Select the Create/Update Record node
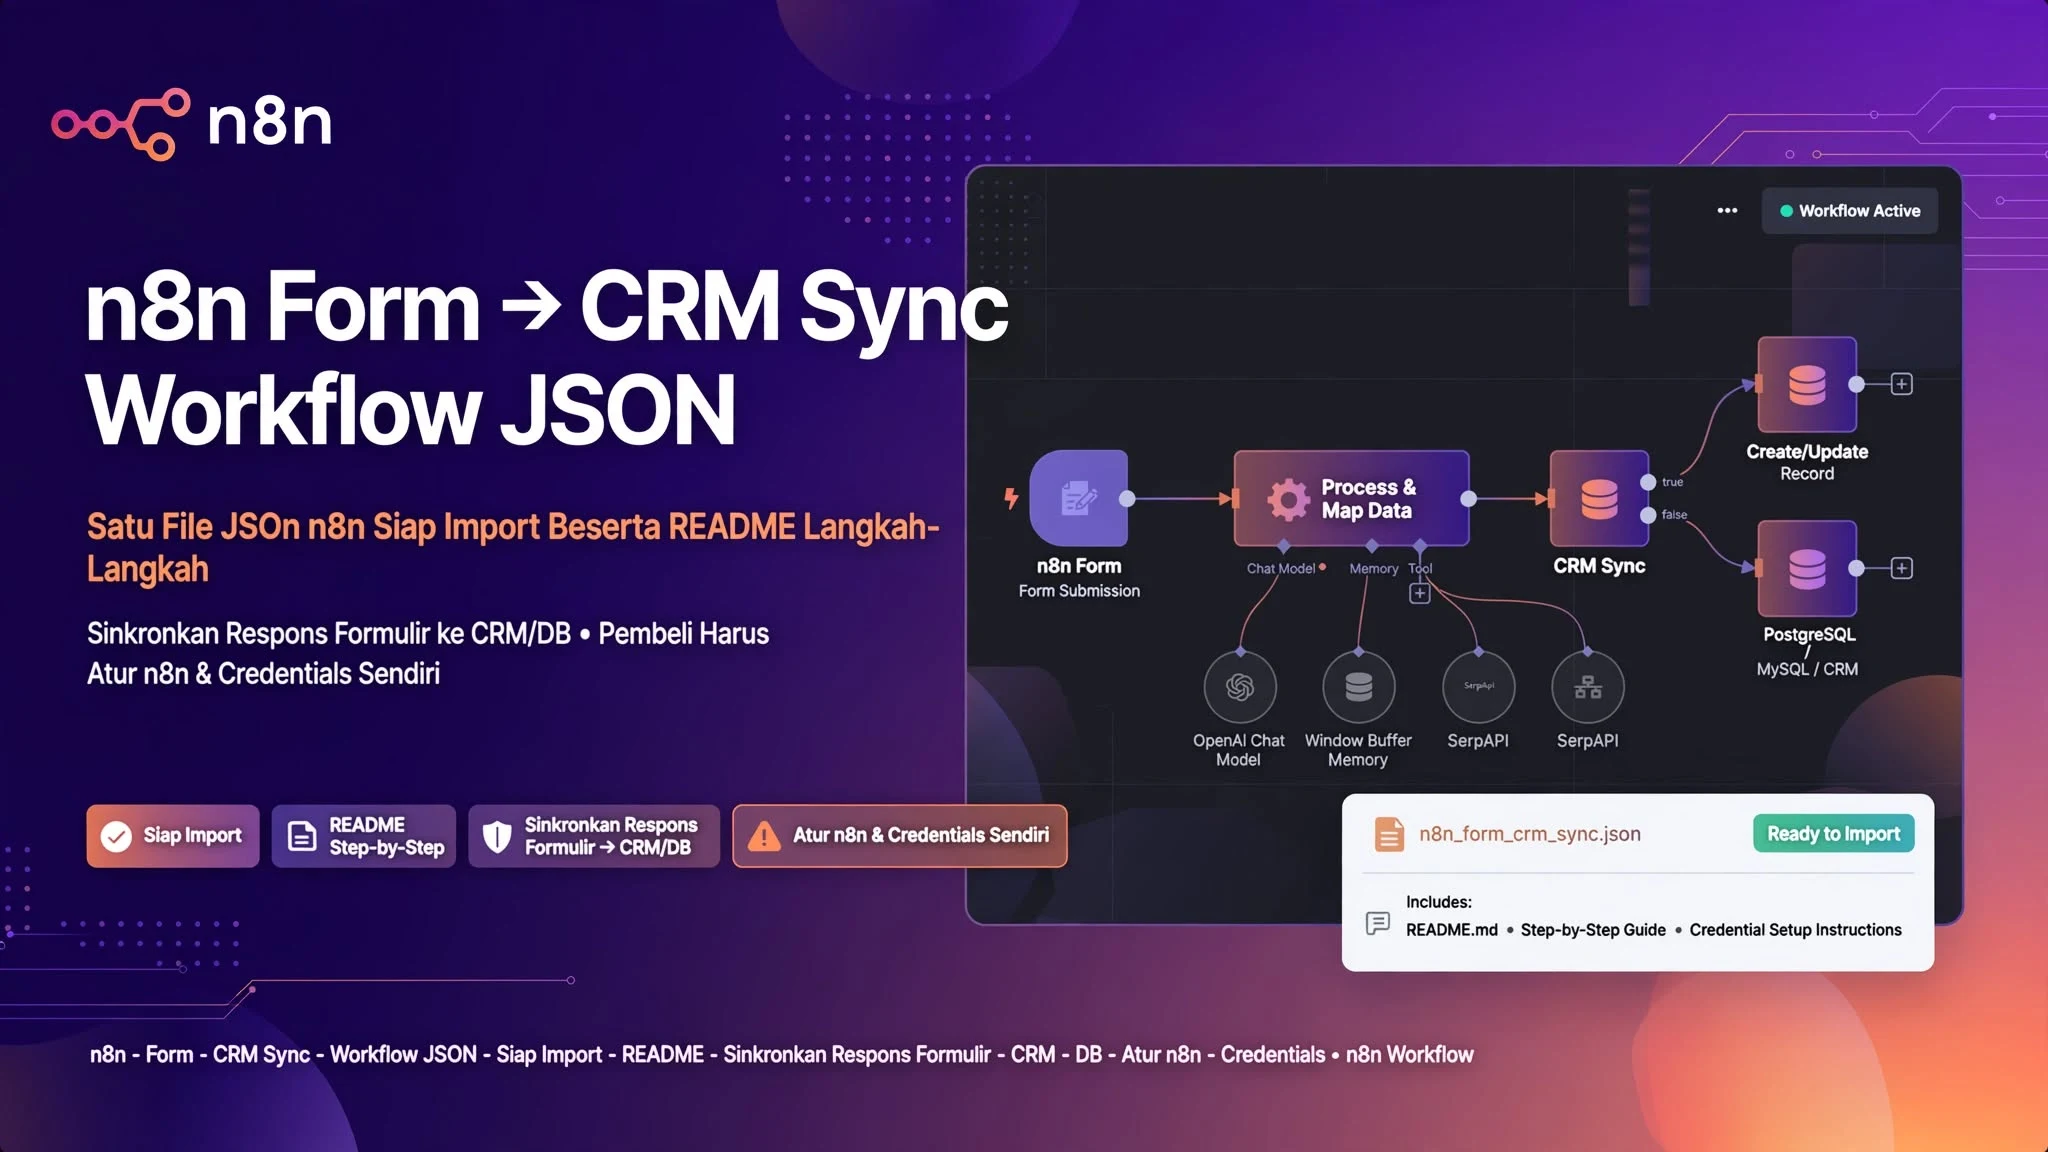 (1807, 384)
